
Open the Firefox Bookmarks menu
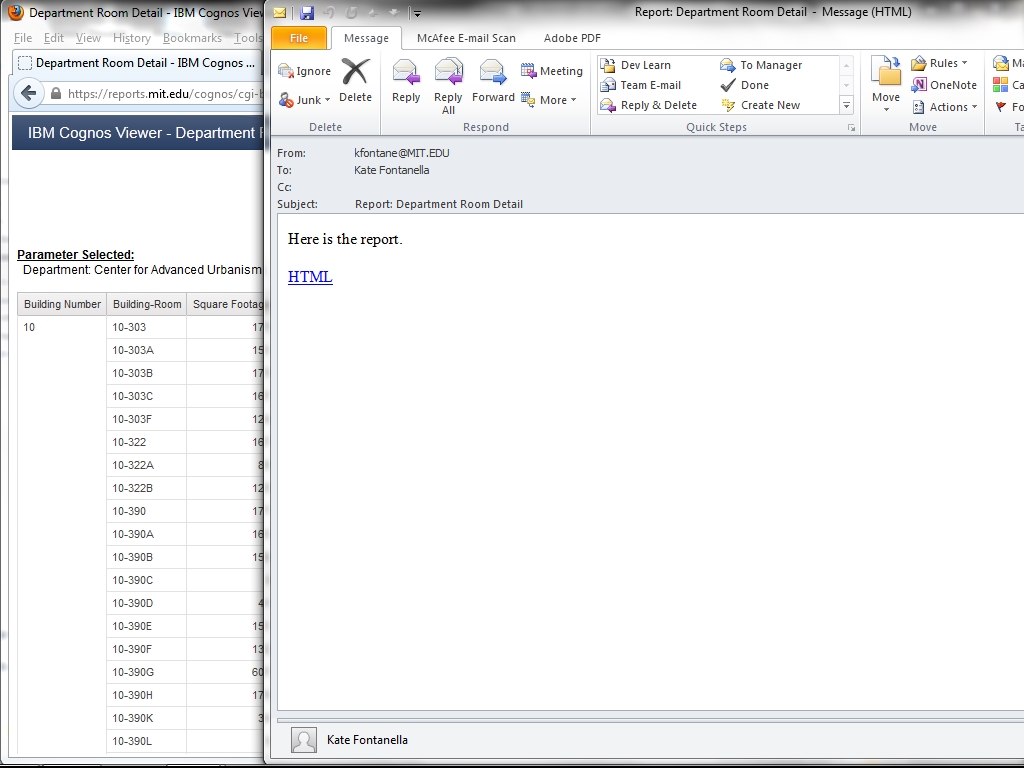[x=192, y=38]
